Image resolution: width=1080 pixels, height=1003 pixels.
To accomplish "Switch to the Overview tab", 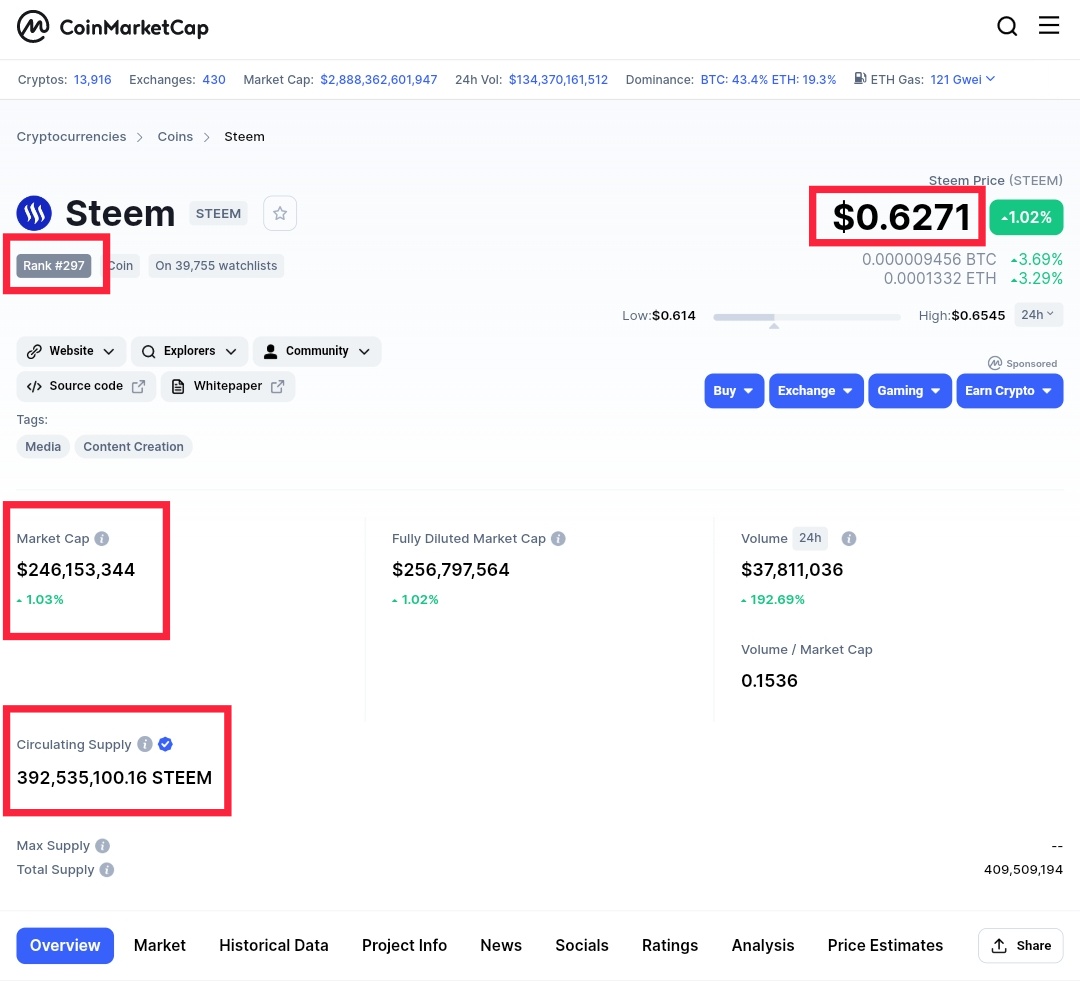I will pyautogui.click(x=65, y=945).
